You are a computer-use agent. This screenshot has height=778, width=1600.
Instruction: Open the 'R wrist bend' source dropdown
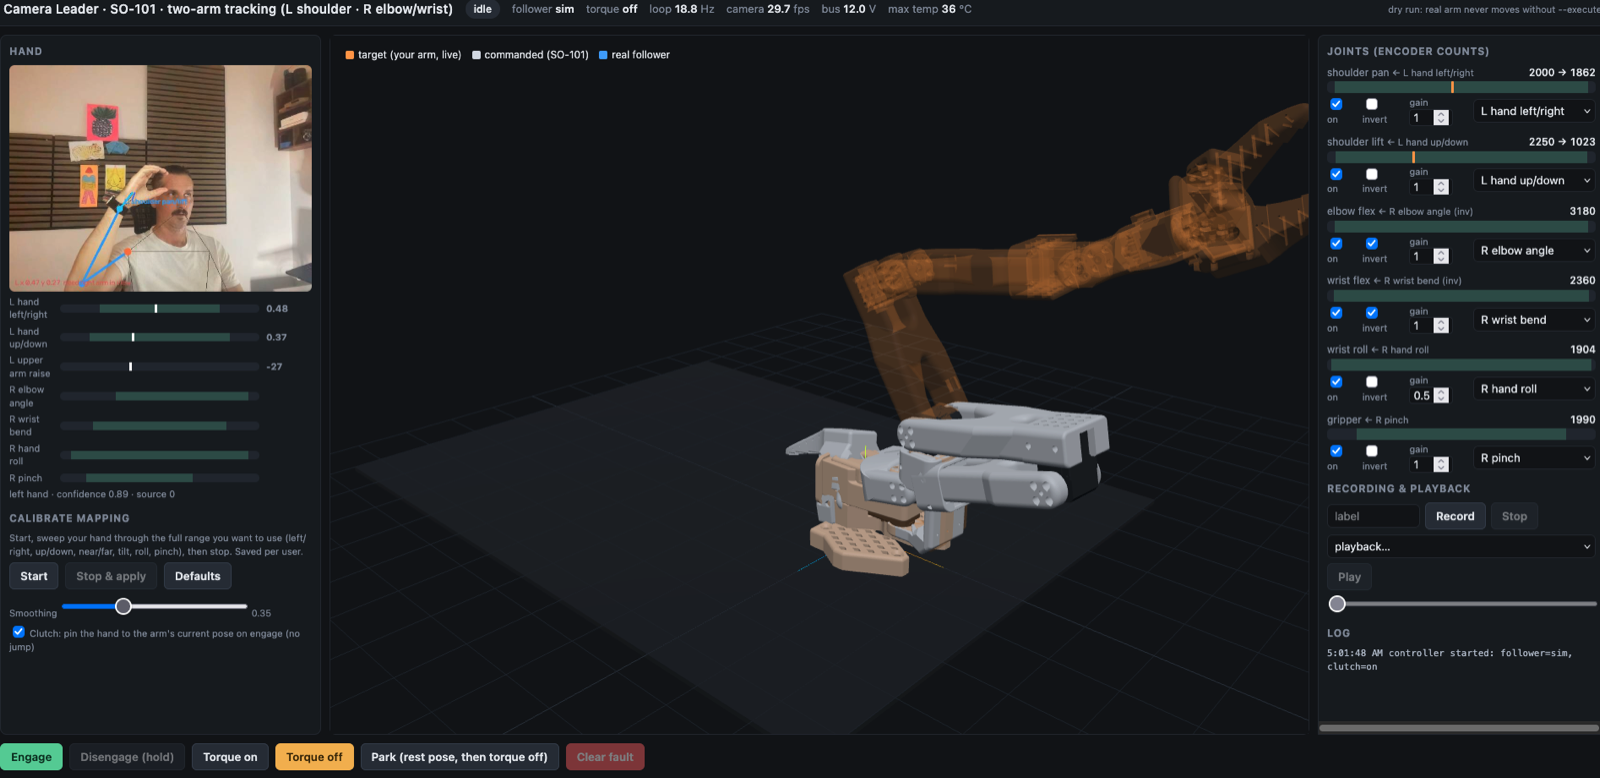click(1535, 319)
